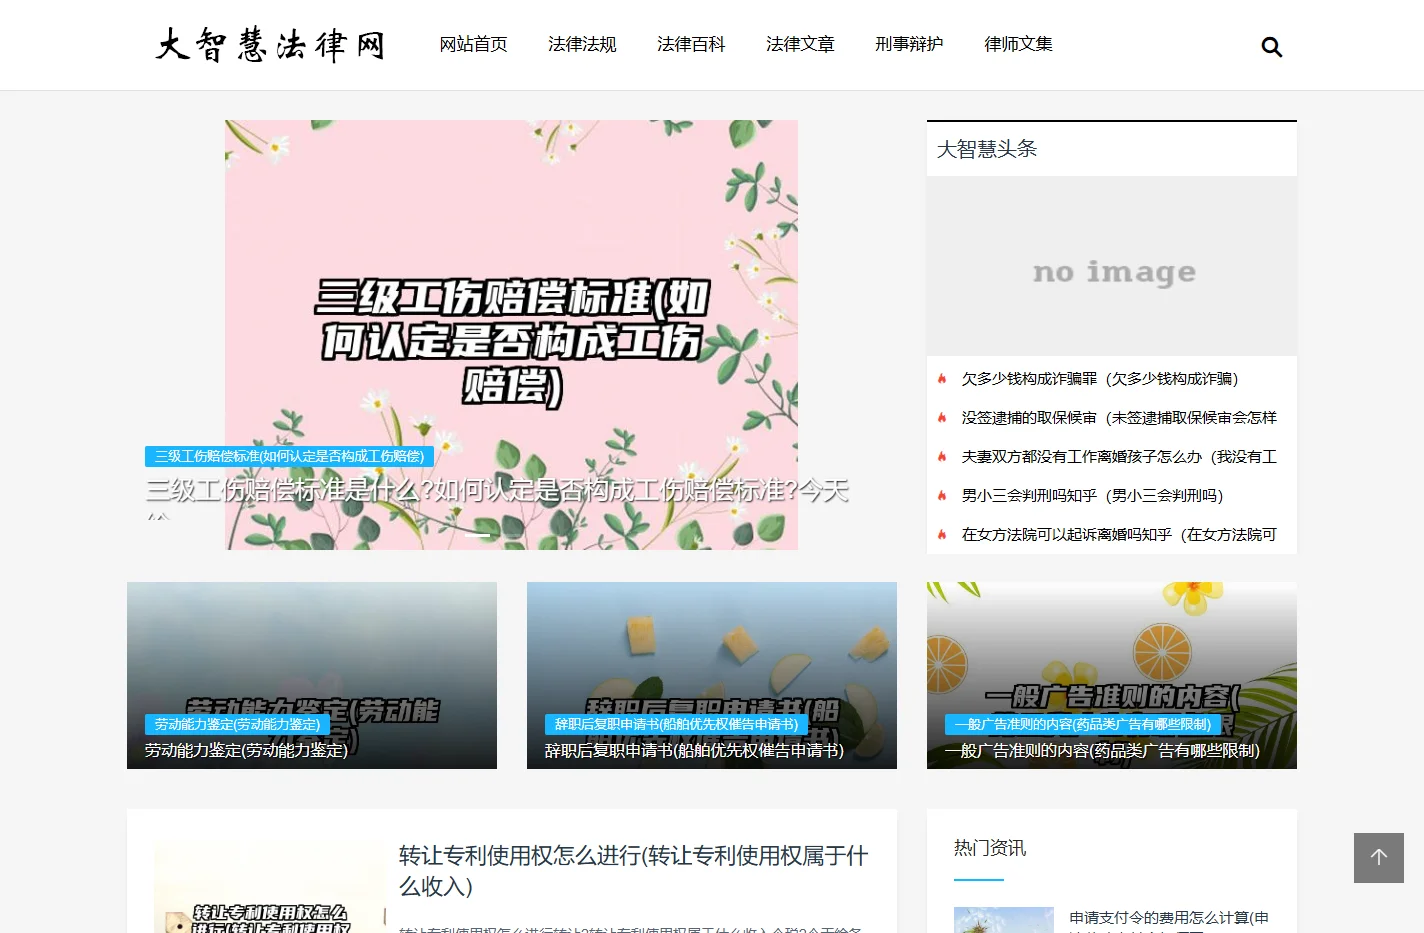
Task: Open 法律百科 menu item
Action: [692, 44]
